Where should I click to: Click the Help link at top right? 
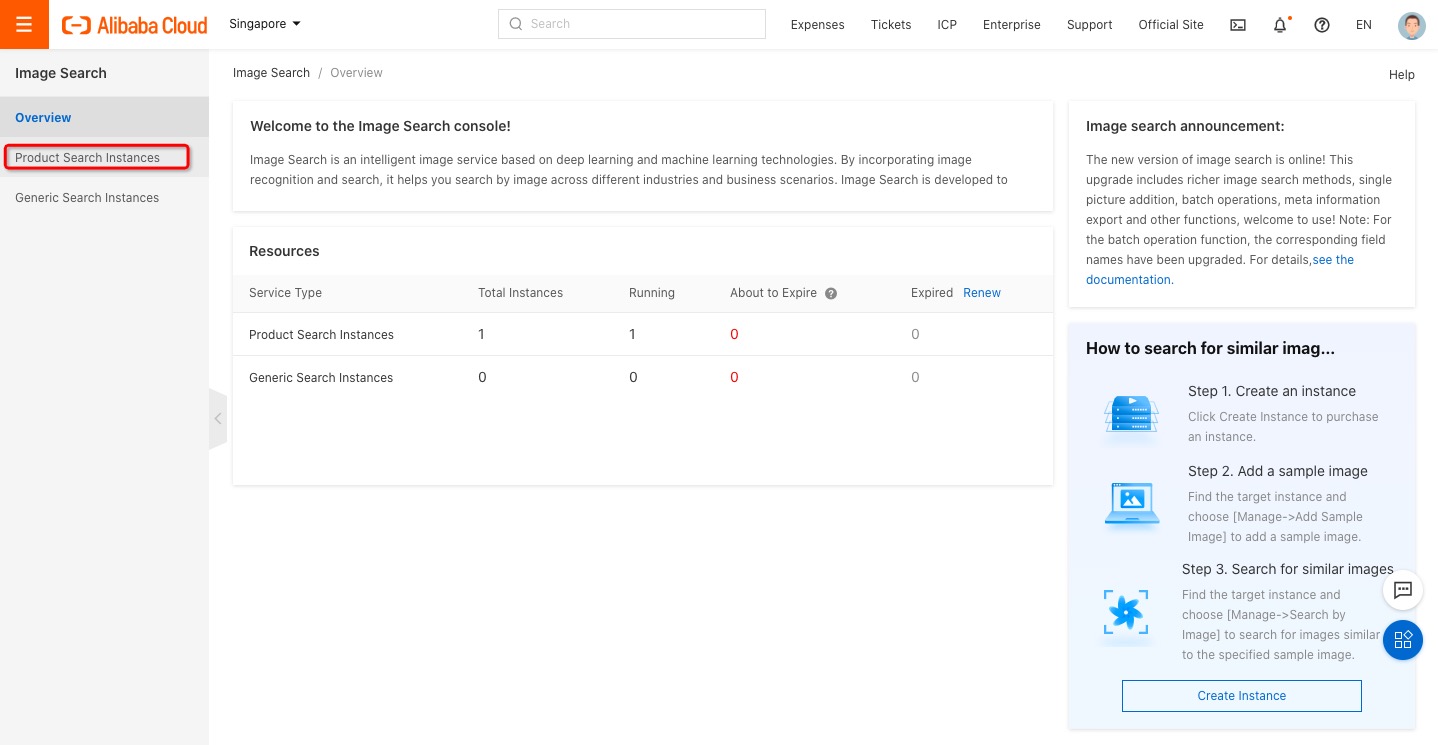(x=1402, y=74)
